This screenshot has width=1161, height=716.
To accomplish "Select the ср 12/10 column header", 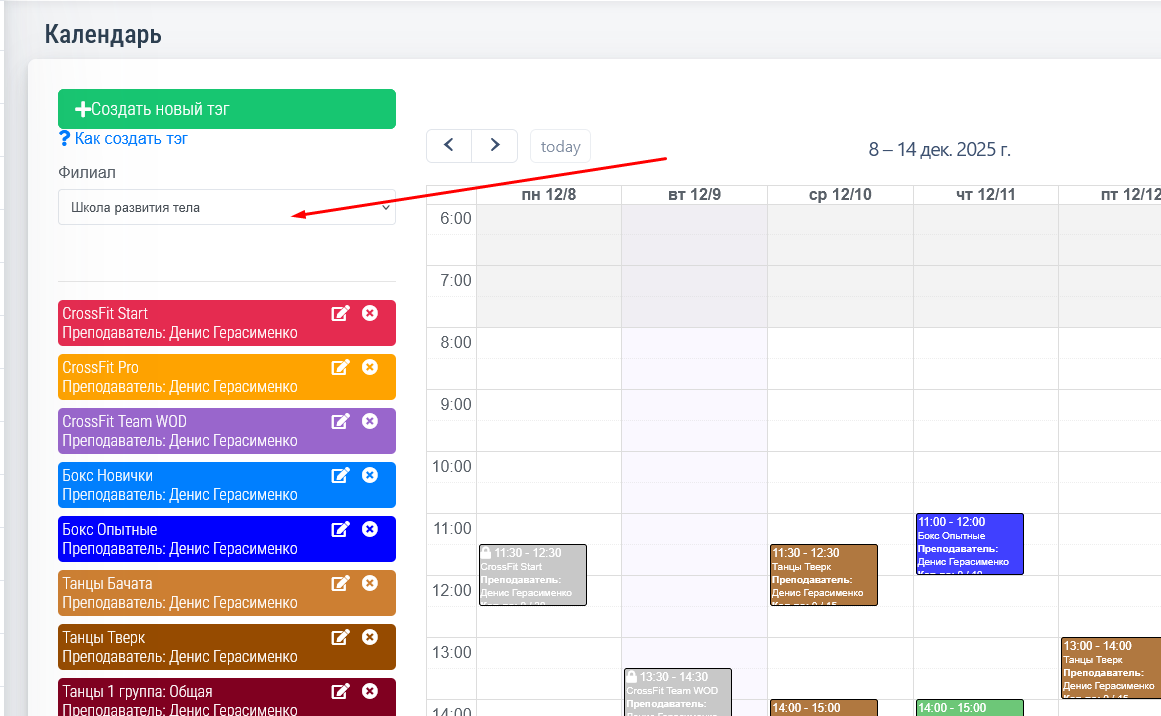I will coord(839,195).
